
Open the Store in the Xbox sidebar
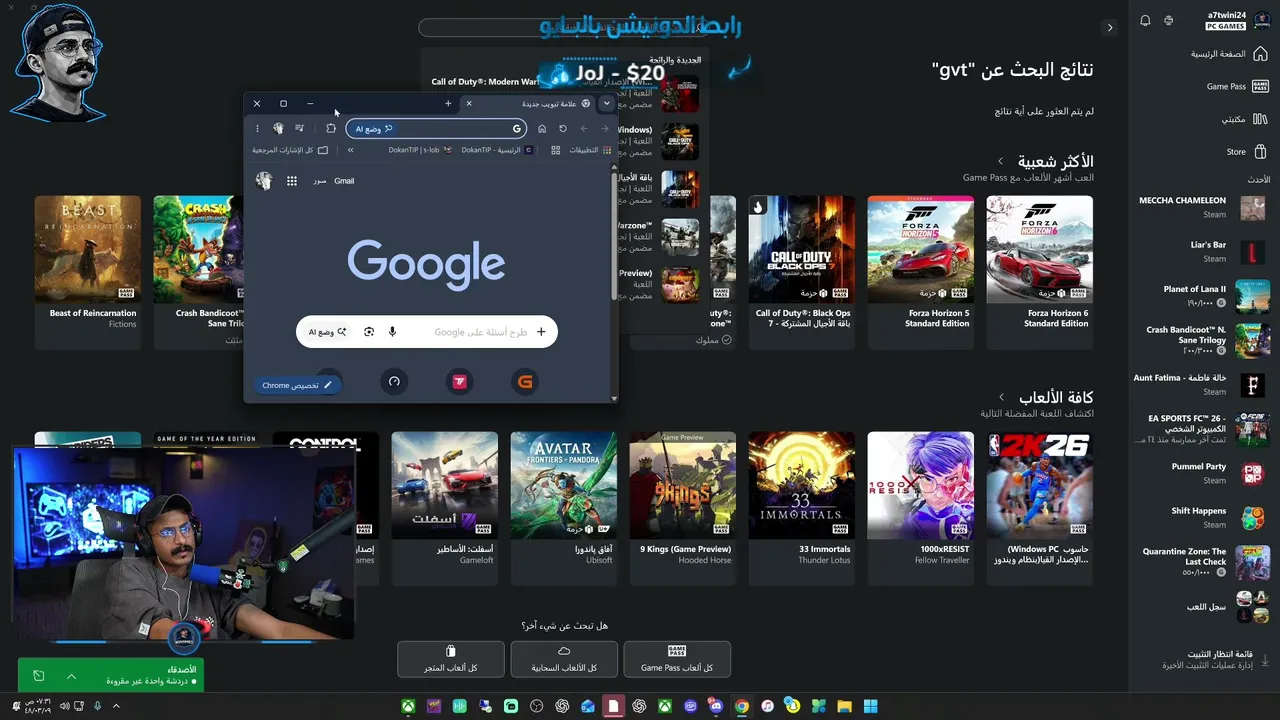pyautogui.click(x=1247, y=152)
